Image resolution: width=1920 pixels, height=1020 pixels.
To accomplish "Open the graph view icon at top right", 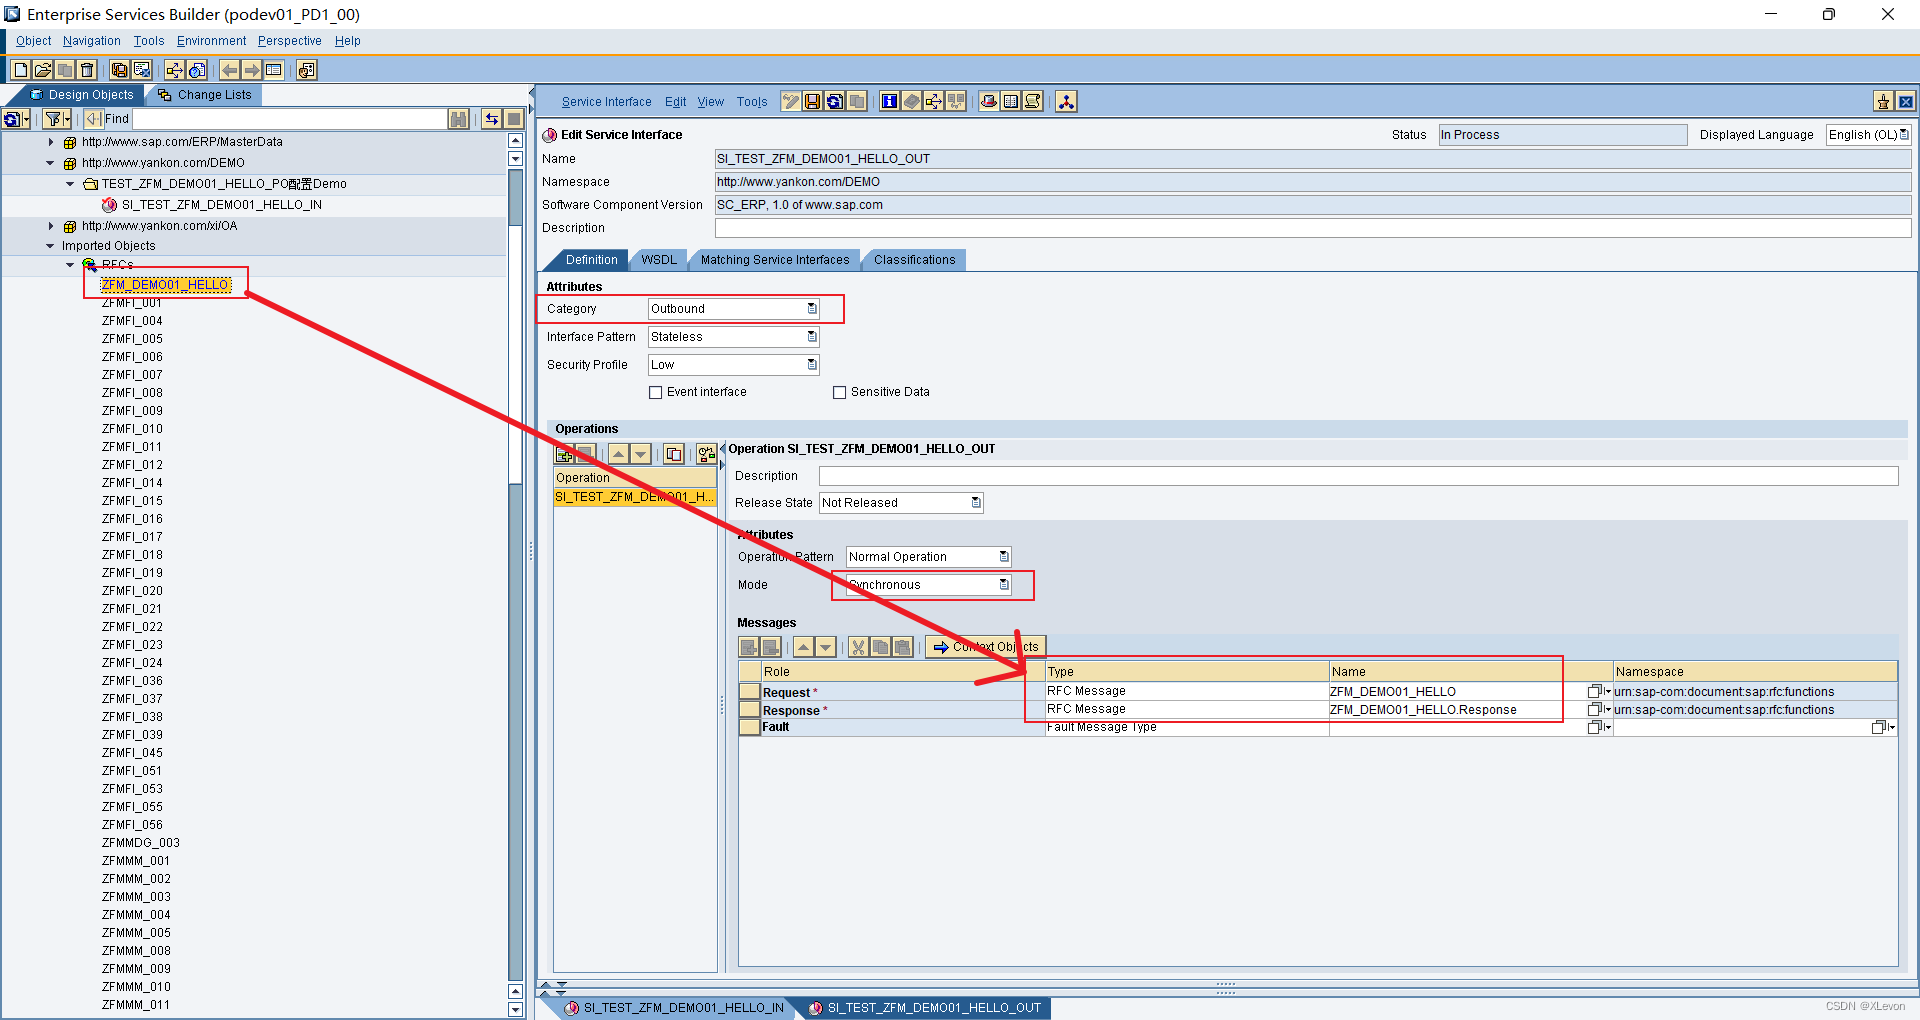I will 1065,101.
